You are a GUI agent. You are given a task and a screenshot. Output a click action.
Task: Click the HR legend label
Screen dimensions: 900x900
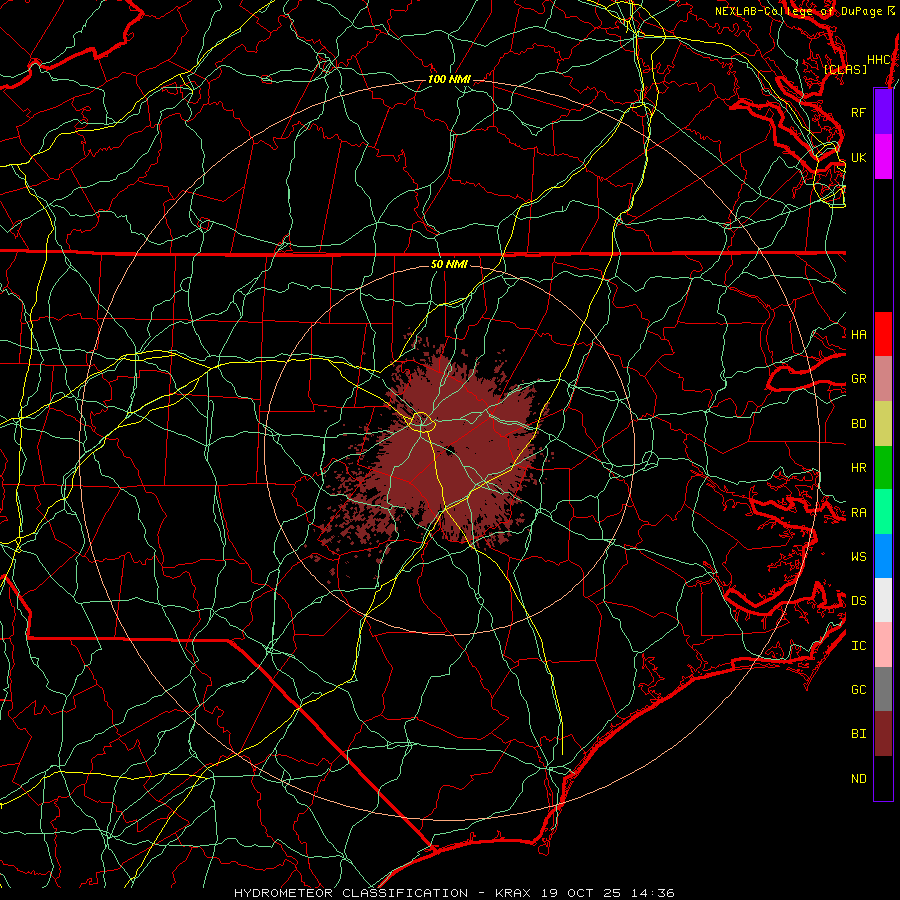pyautogui.click(x=858, y=468)
